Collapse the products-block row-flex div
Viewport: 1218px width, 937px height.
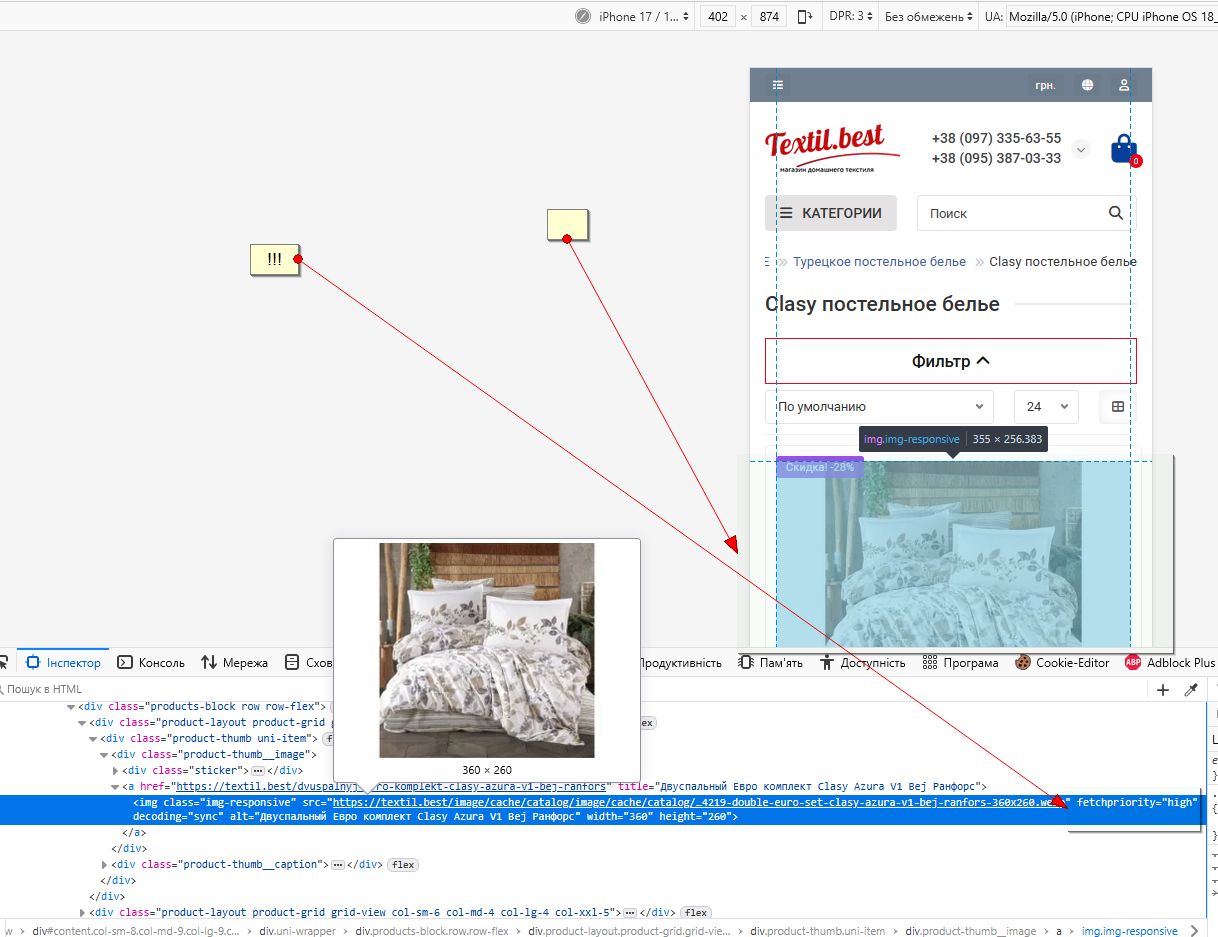click(x=72, y=707)
